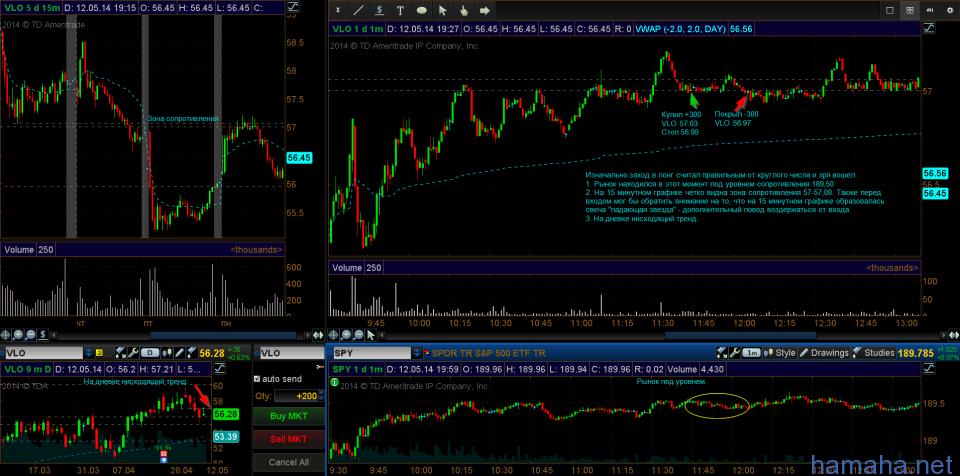
Task: Zoom out on VLO 15m chart
Action: click(31, 334)
